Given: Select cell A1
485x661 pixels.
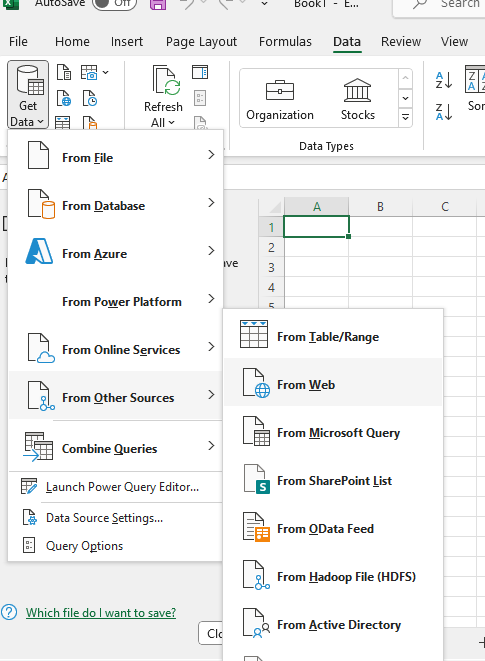Looking at the screenshot, I should pos(316,227).
